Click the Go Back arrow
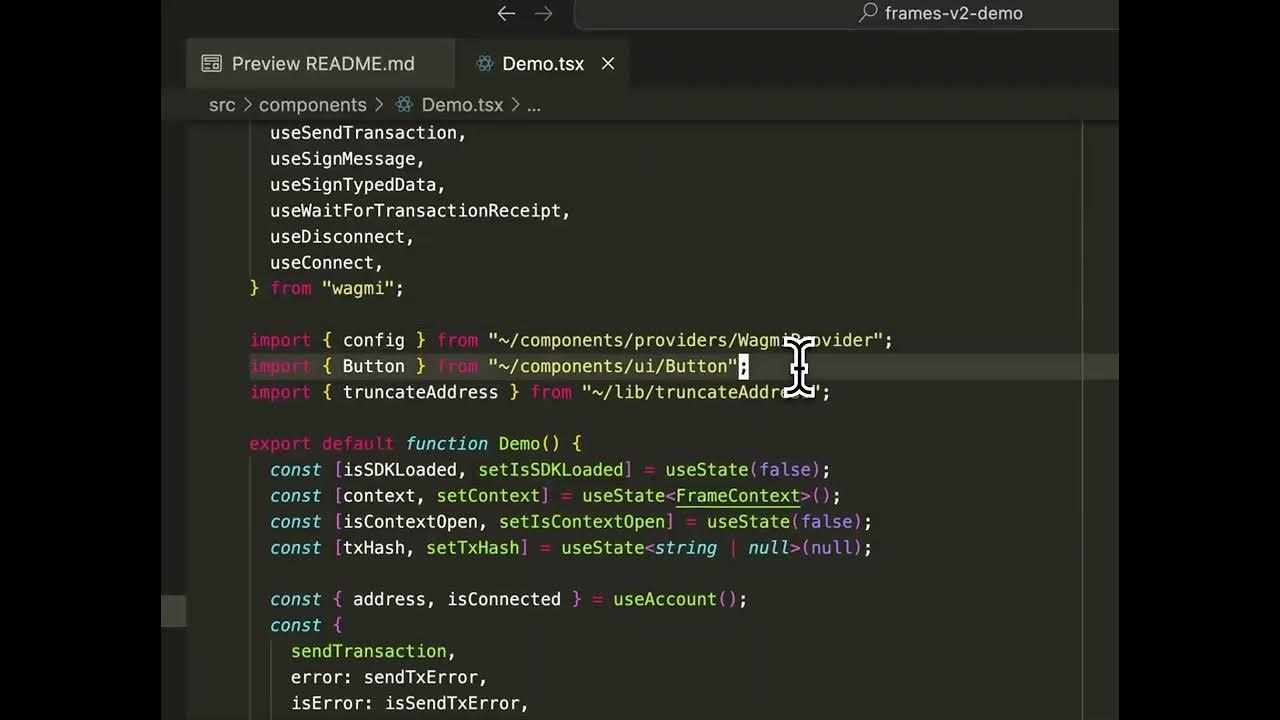Screen dimensions: 1280x720 coord(506,13)
